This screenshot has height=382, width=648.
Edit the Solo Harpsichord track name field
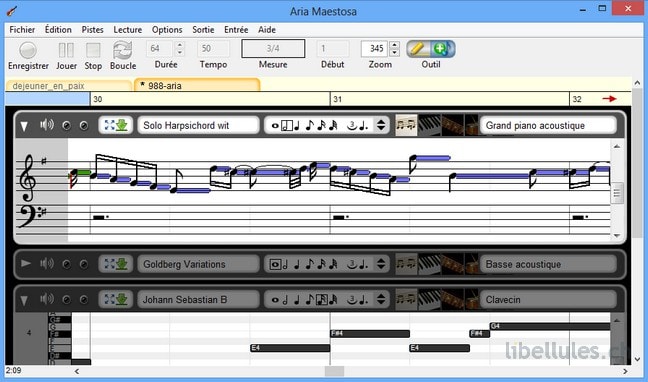pyautogui.click(x=198, y=125)
